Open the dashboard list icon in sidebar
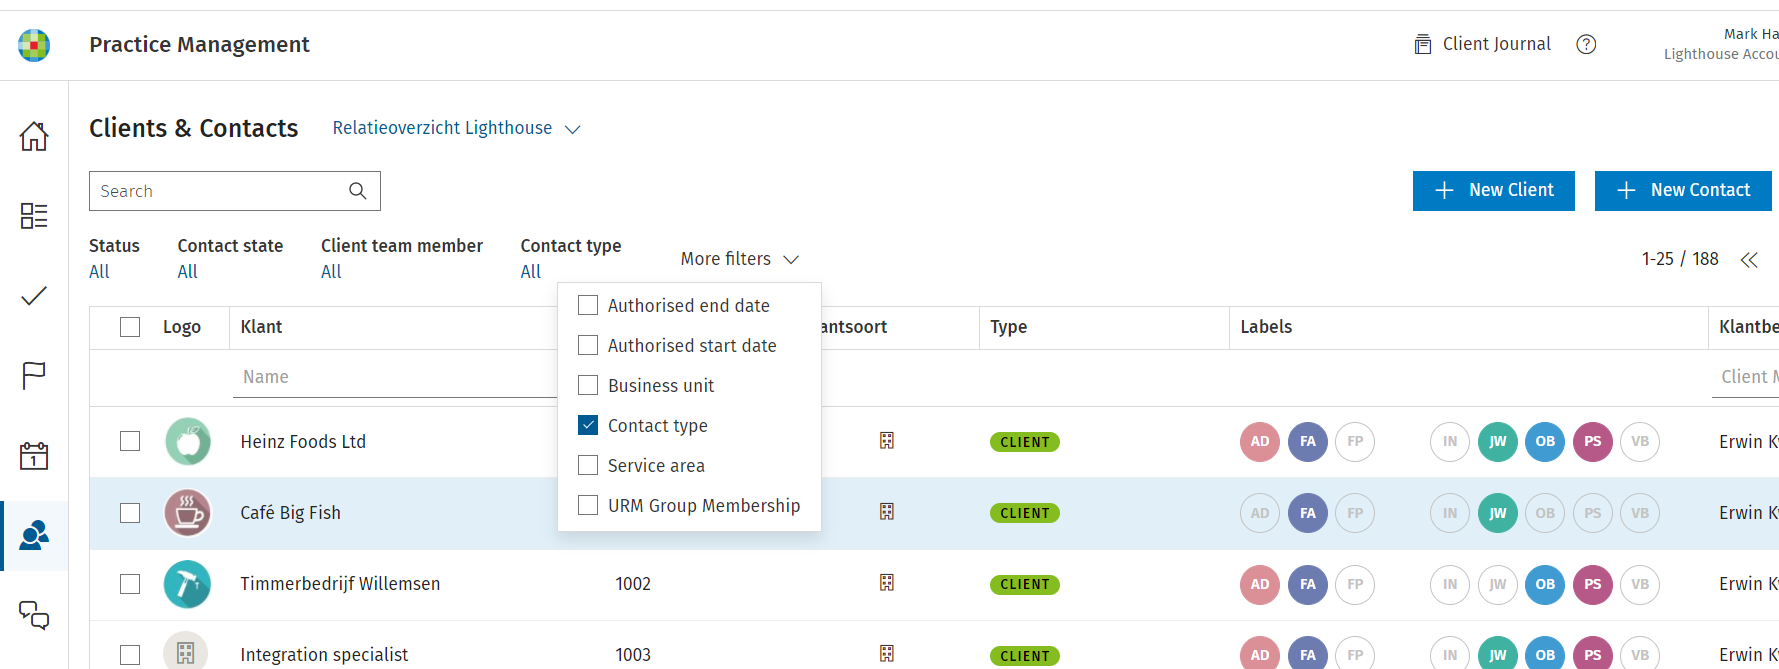Screen dimensions: 1779x669 34,216
